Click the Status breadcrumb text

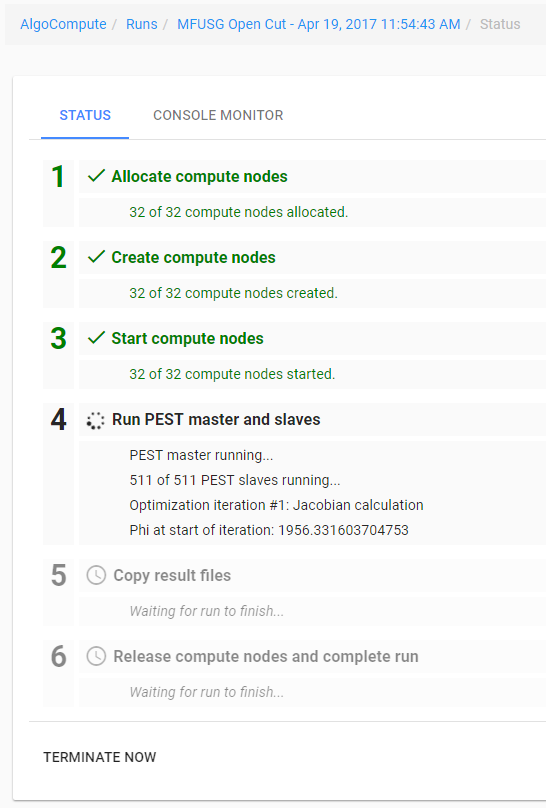500,24
